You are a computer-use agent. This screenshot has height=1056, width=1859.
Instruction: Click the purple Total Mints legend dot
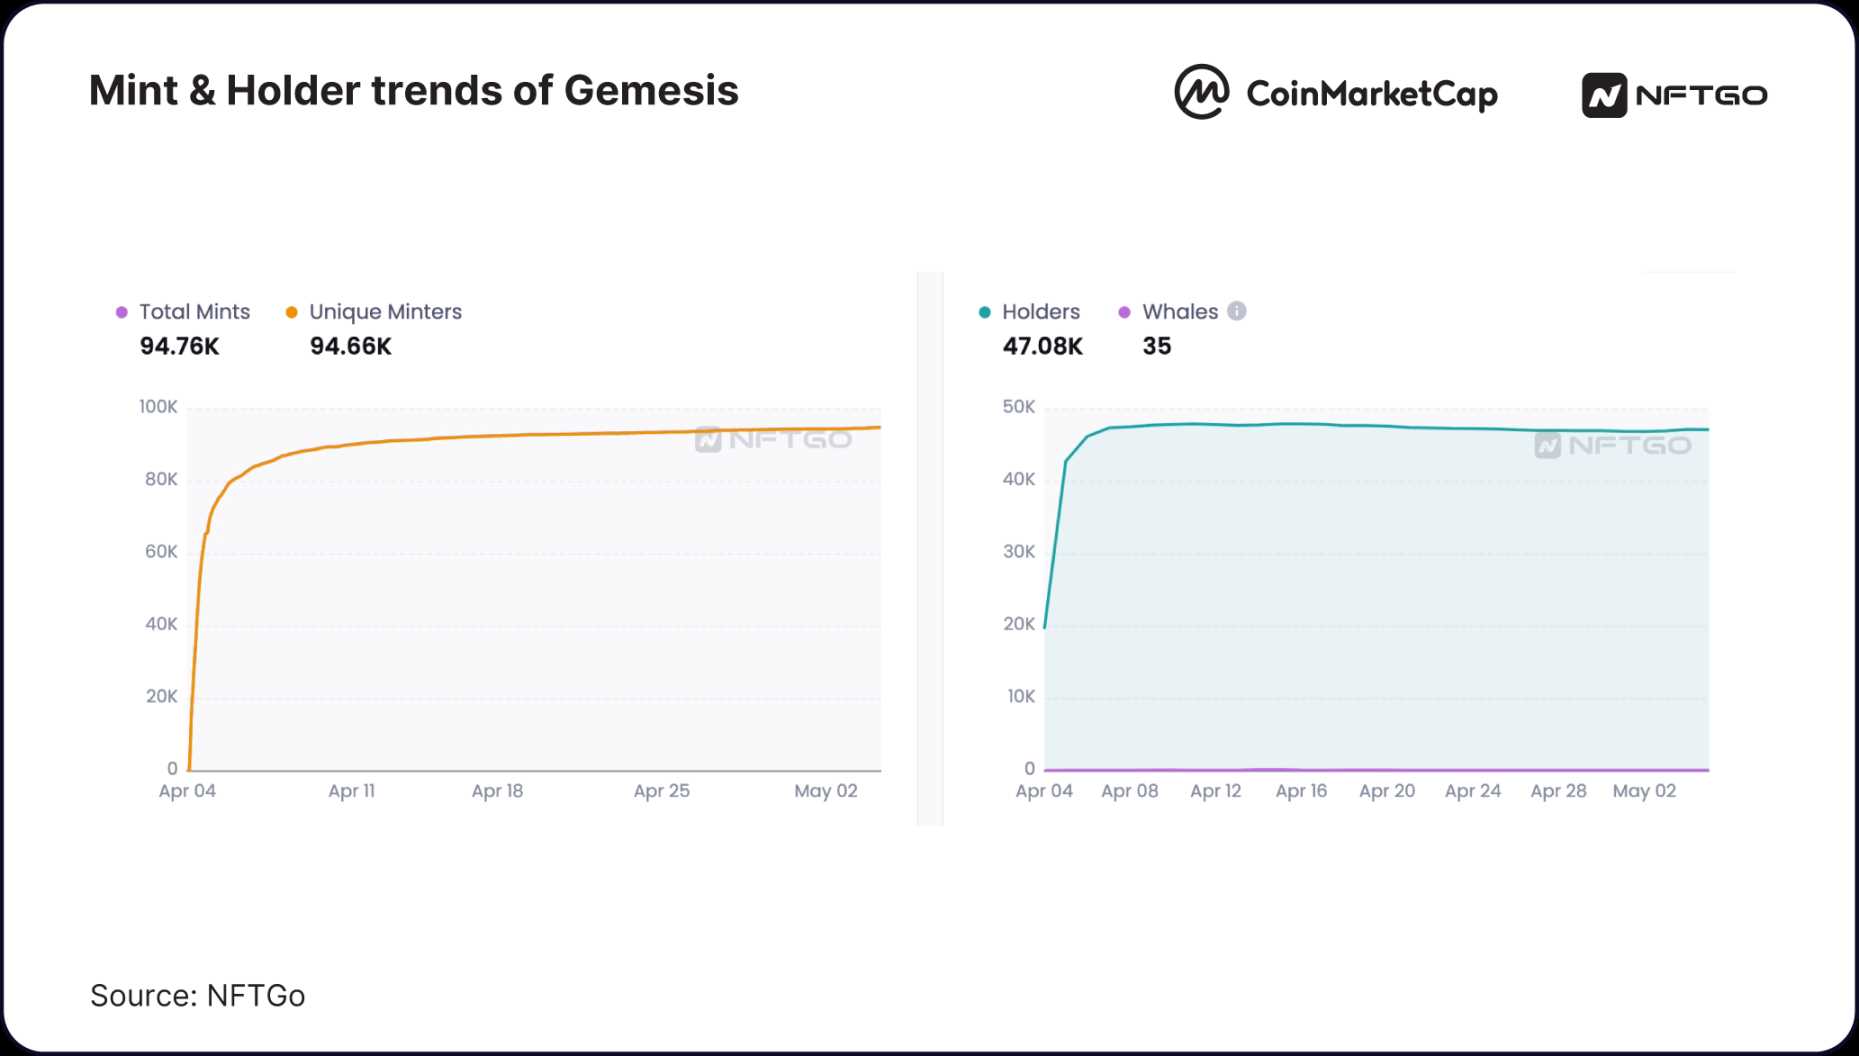[122, 312]
